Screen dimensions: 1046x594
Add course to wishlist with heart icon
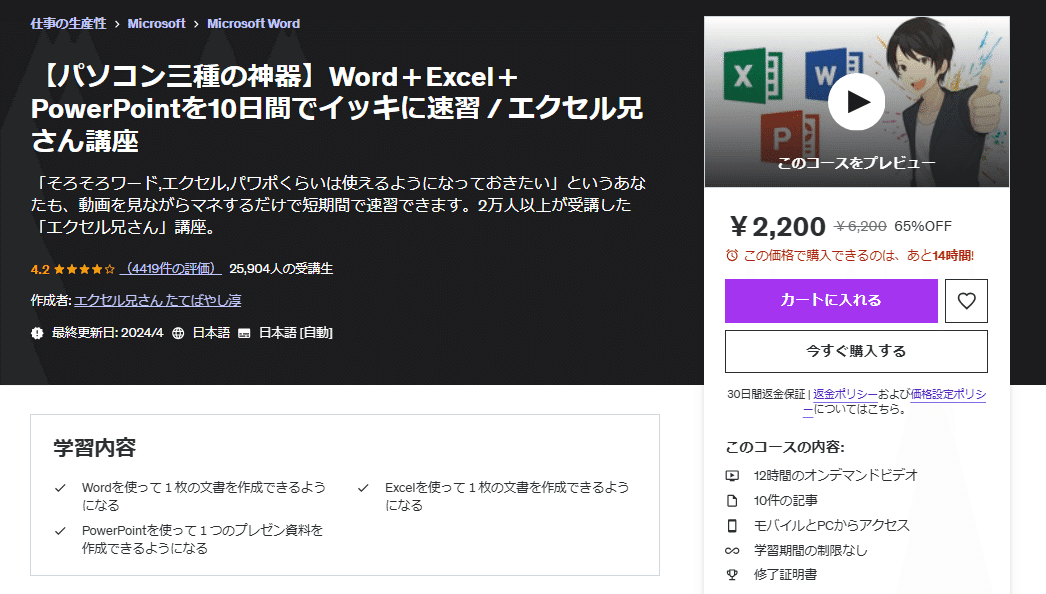[x=966, y=301]
